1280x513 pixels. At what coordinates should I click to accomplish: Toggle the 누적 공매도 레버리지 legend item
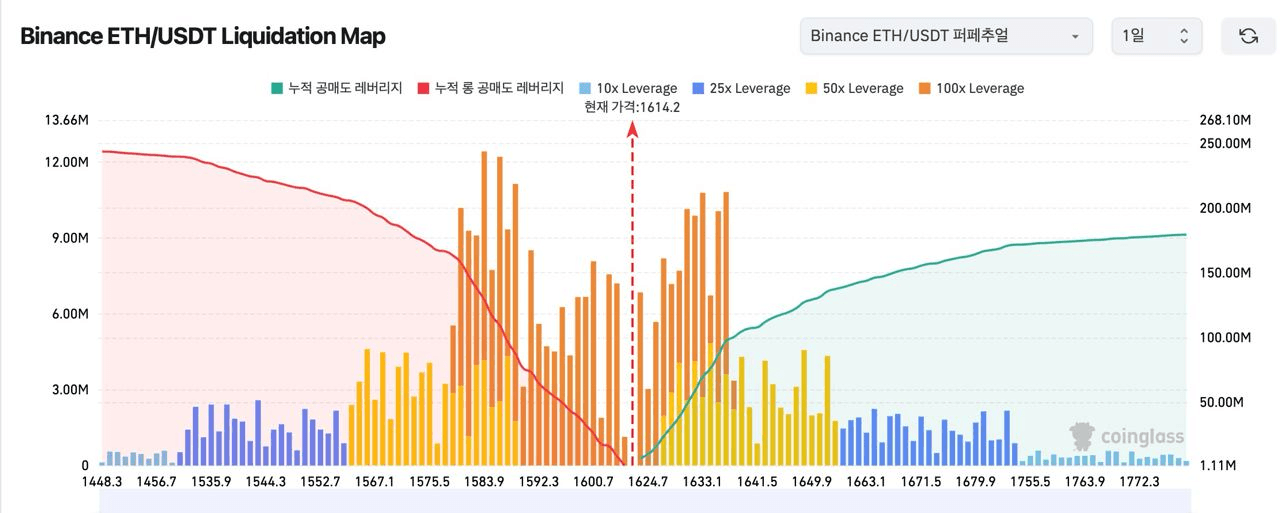point(336,88)
